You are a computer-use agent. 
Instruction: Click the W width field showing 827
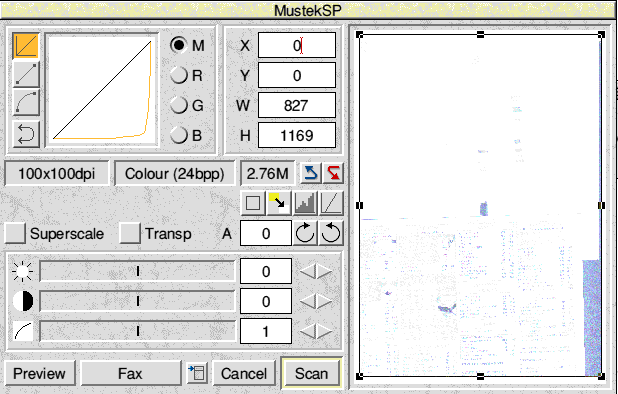(297, 105)
